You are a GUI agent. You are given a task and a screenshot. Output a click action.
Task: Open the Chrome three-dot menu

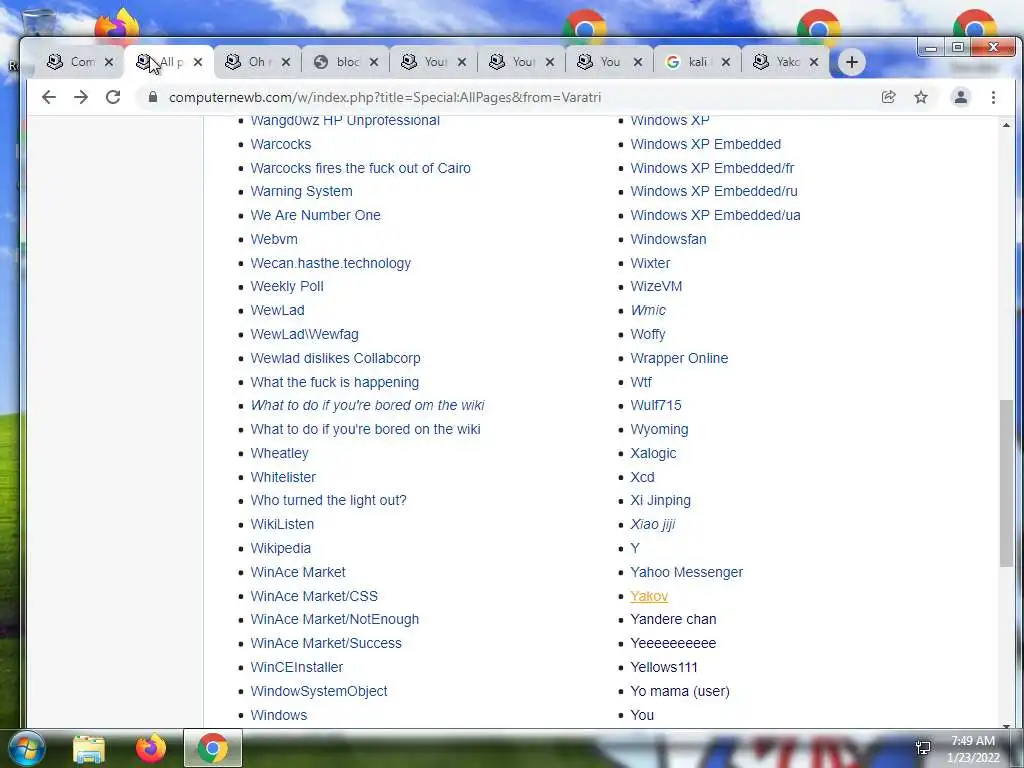pos(993,97)
